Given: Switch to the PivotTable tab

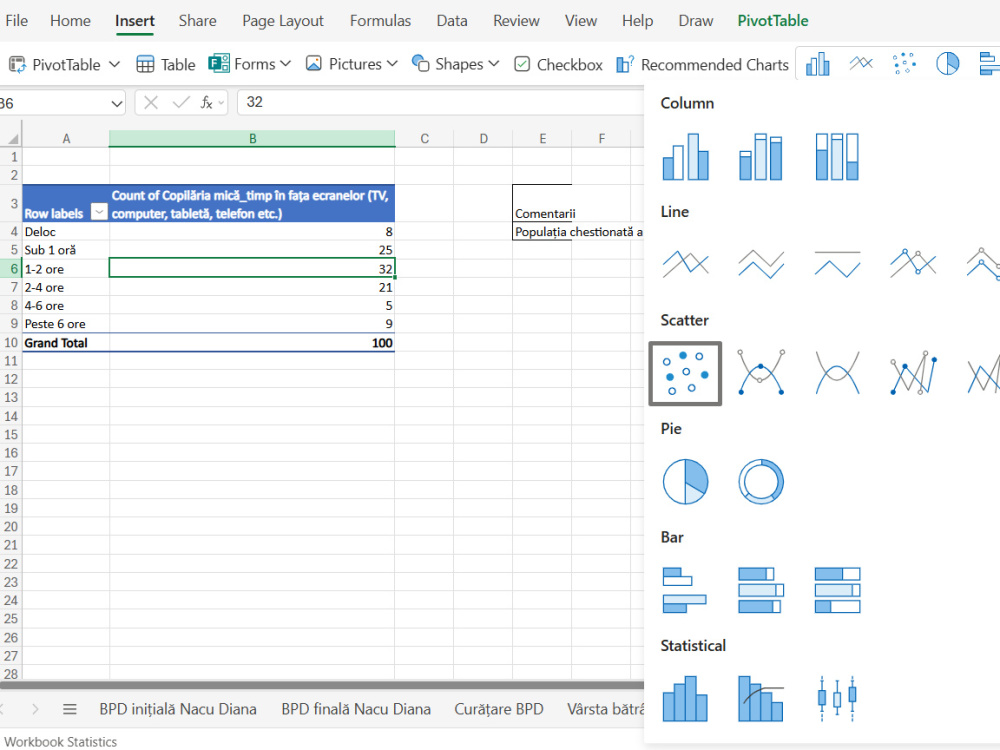Looking at the screenshot, I should (x=772, y=20).
